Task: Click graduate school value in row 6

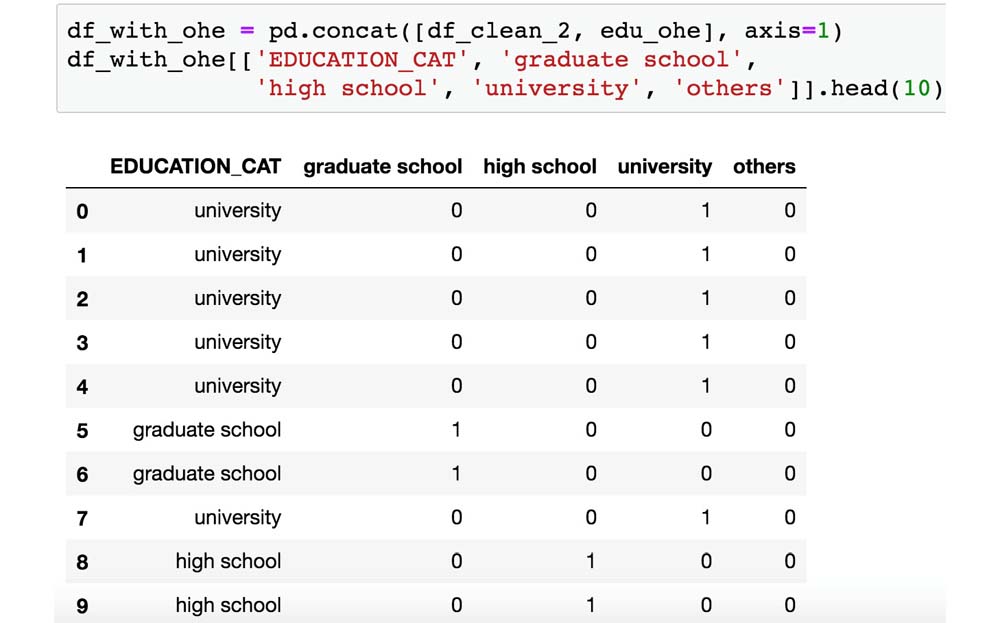Action: point(457,474)
